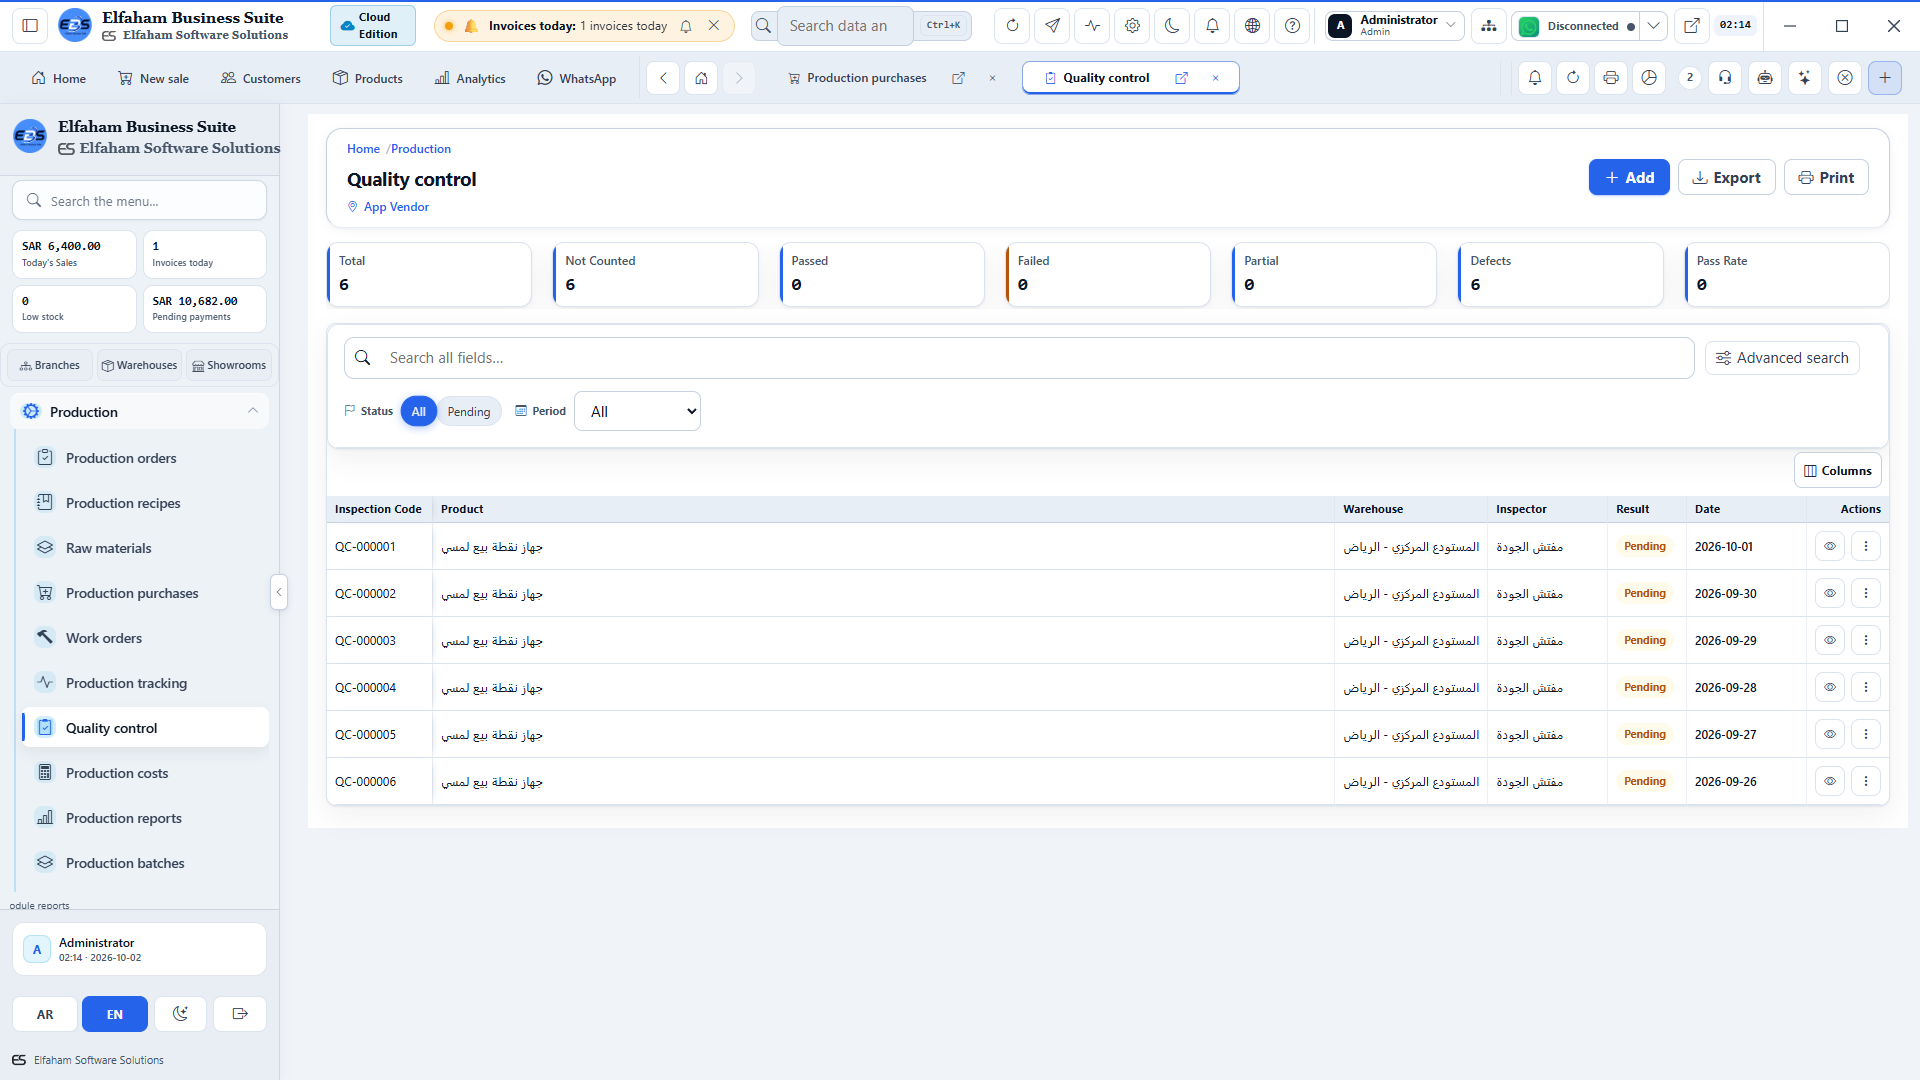Go to home icon in tab navigation
Viewport: 1920px width, 1080px height.
tap(701, 78)
